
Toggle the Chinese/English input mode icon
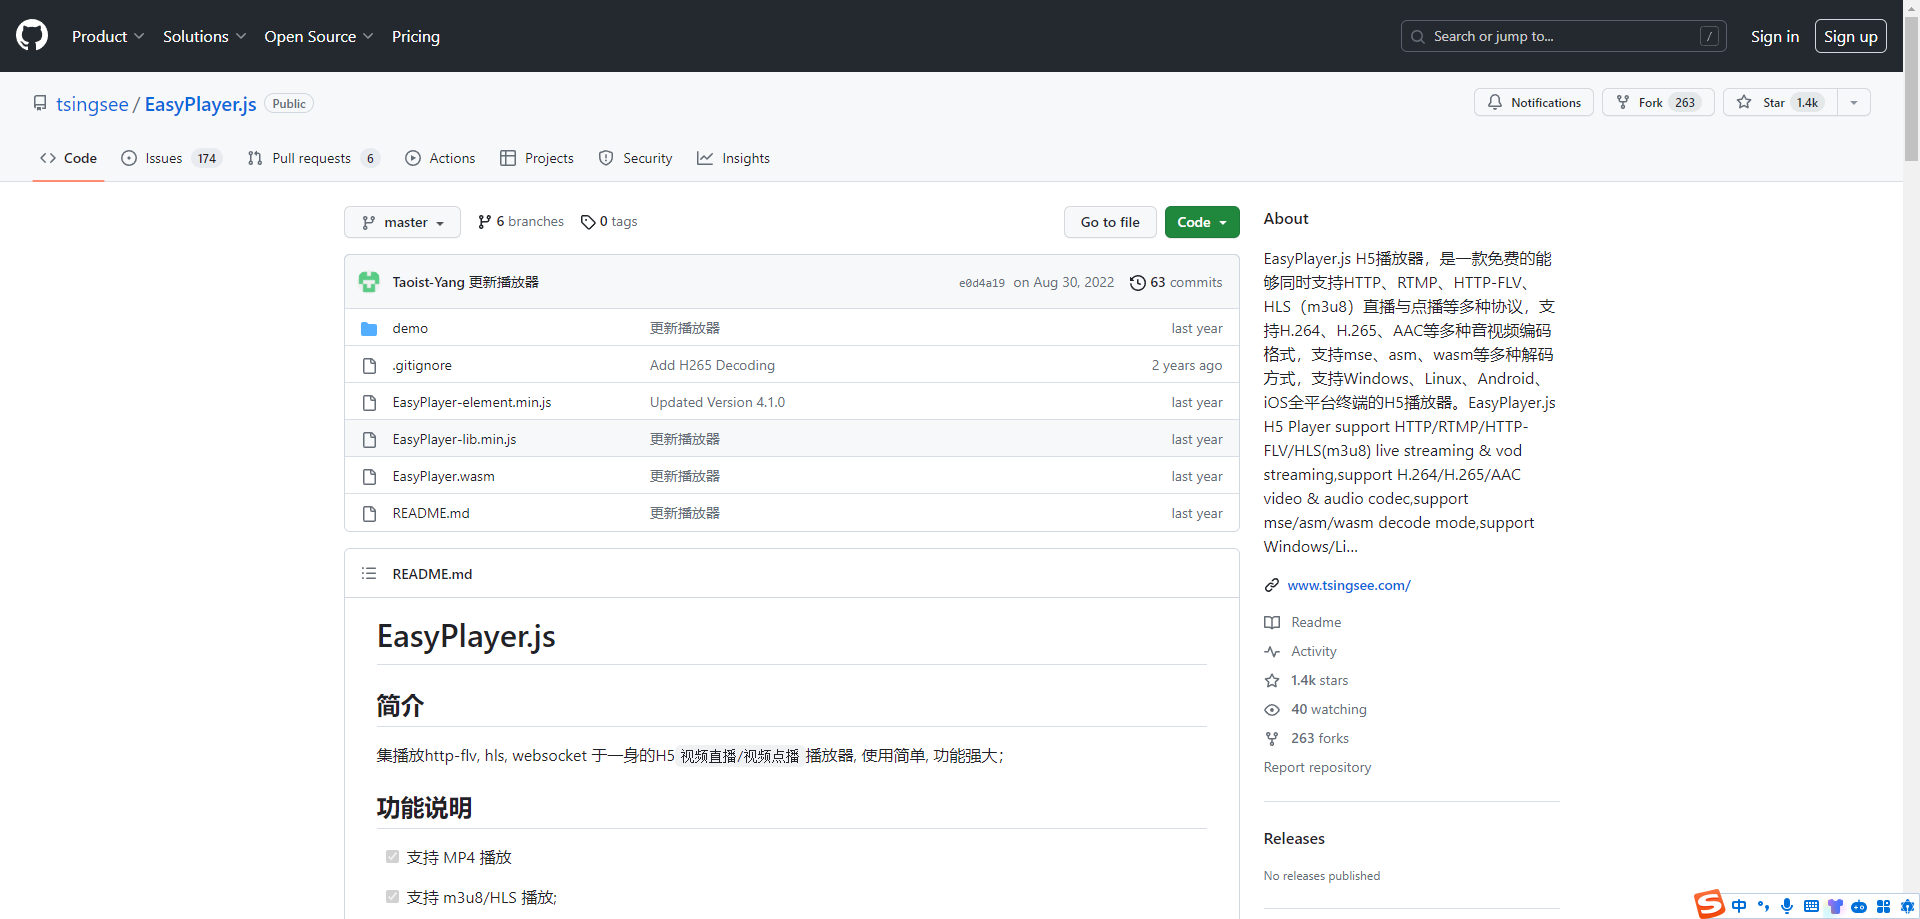[1739, 906]
